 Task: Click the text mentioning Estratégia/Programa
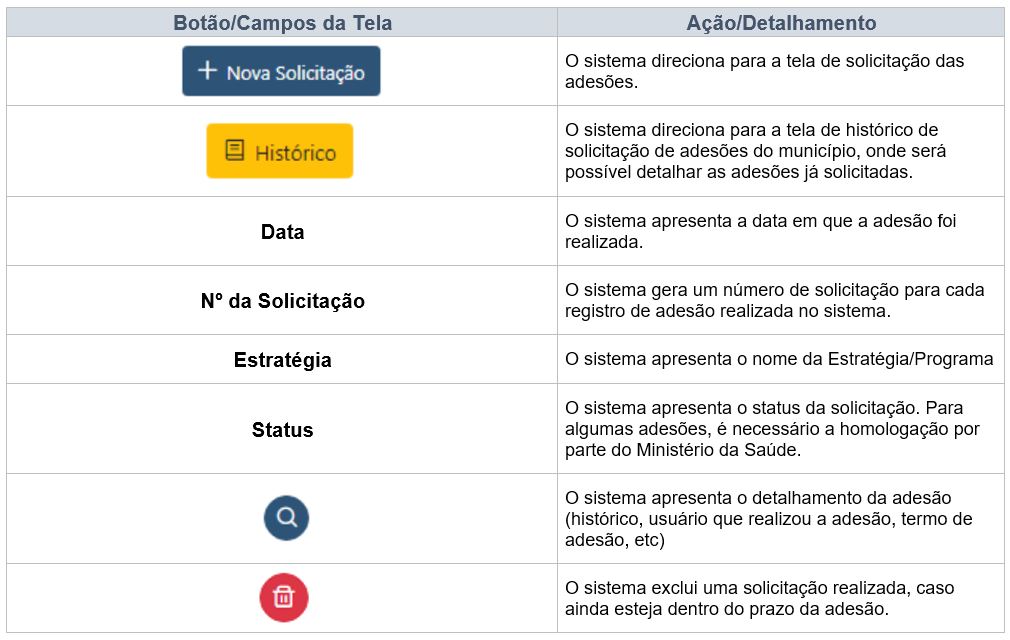click(779, 359)
